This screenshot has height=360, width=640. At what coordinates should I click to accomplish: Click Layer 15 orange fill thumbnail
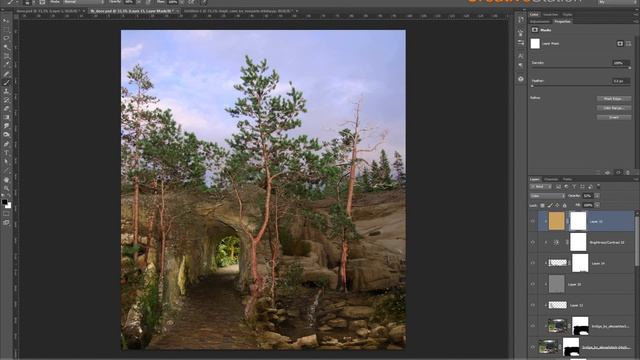(557, 221)
